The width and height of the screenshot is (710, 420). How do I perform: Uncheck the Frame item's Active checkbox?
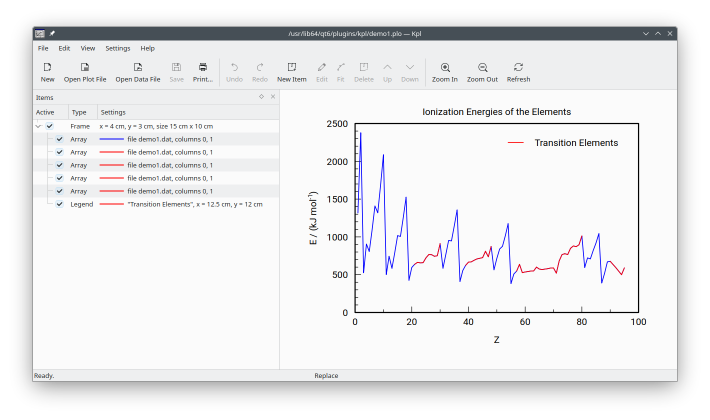tap(50, 126)
